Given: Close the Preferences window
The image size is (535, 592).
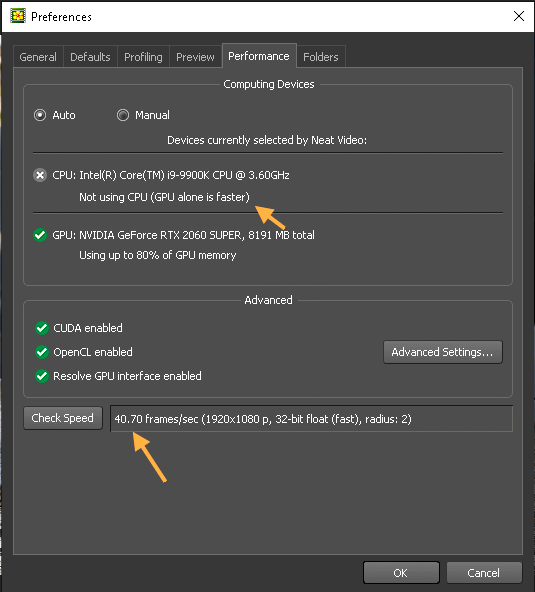Looking at the screenshot, I should click(x=519, y=16).
